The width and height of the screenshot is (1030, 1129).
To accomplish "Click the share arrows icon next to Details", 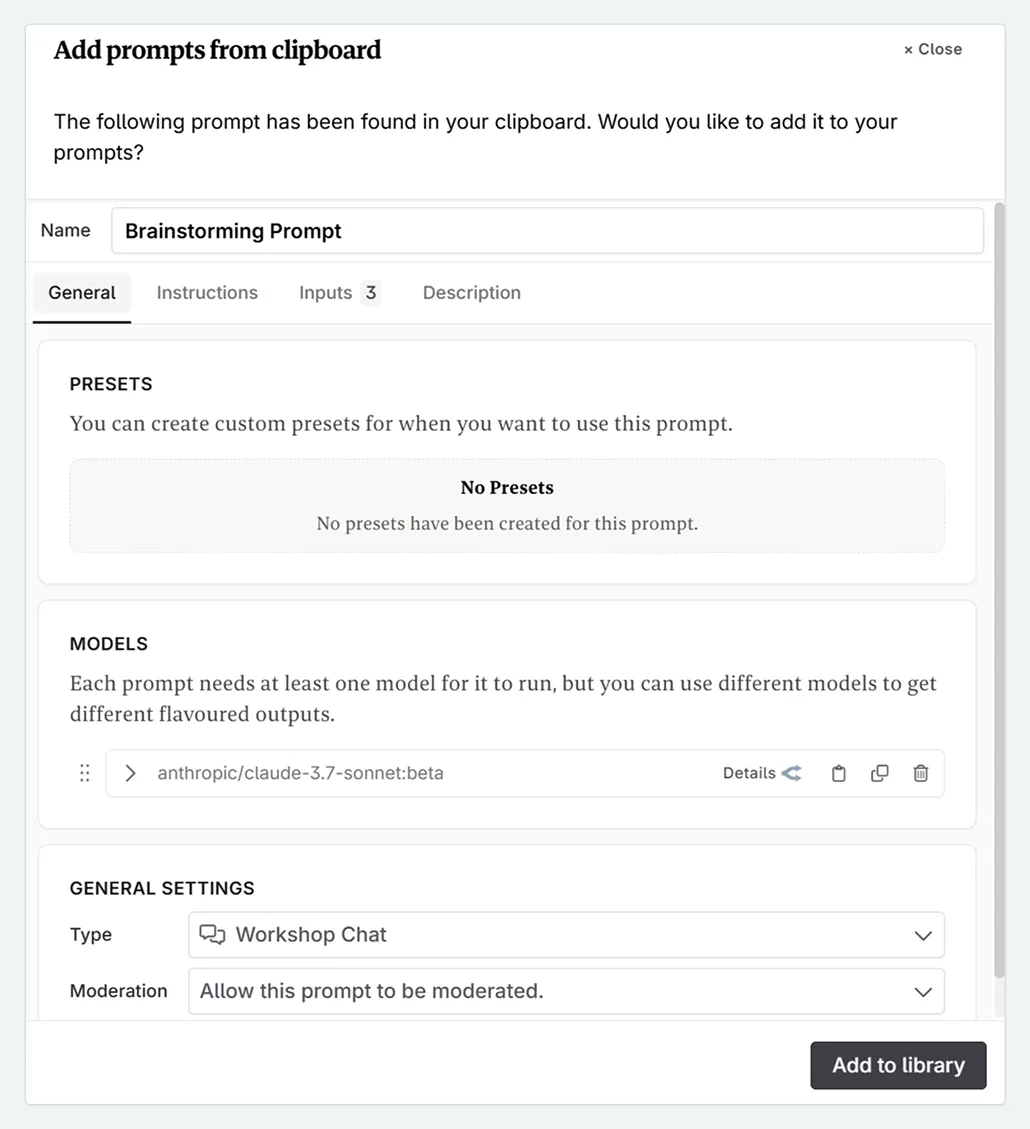I will click(x=791, y=773).
